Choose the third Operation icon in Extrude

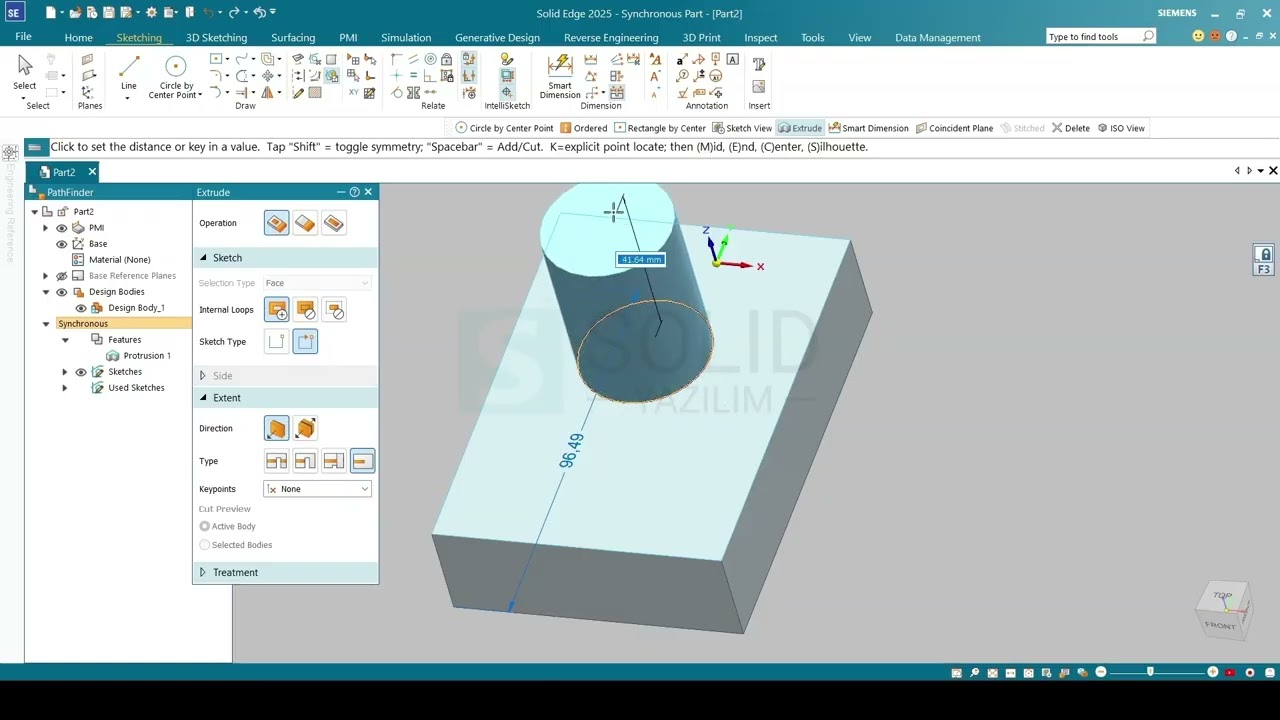pyautogui.click(x=334, y=224)
